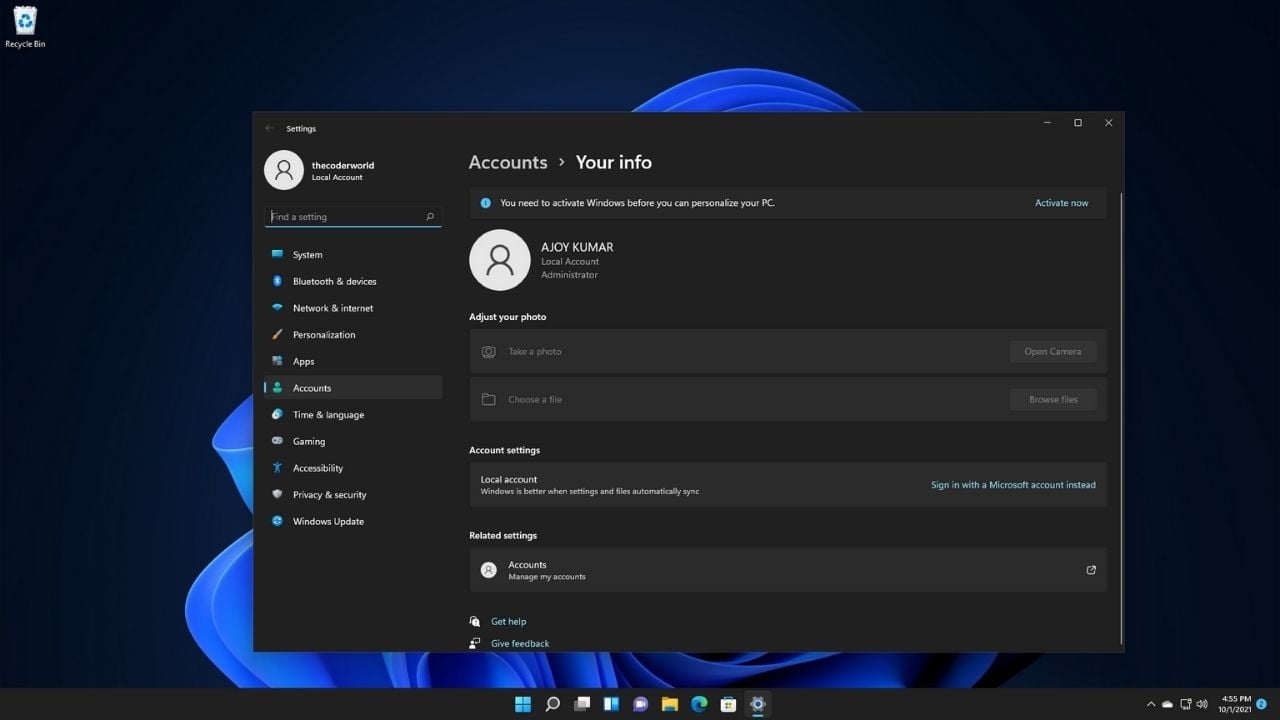Click the Open Camera button
The height and width of the screenshot is (720, 1280).
(x=1053, y=351)
